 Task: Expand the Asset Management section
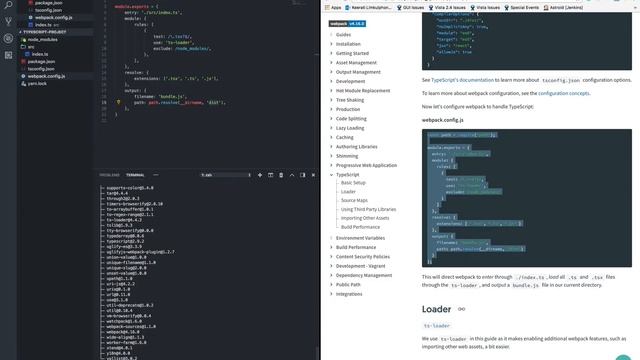356,63
